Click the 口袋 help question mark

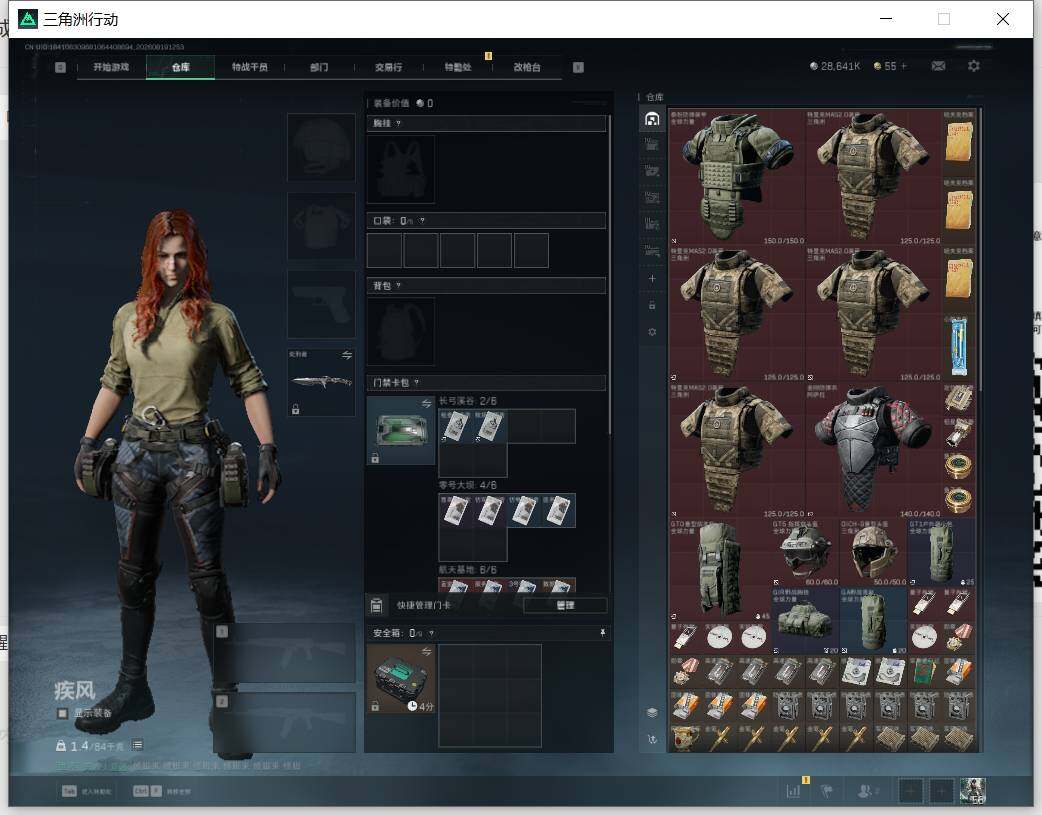pyautogui.click(x=422, y=221)
